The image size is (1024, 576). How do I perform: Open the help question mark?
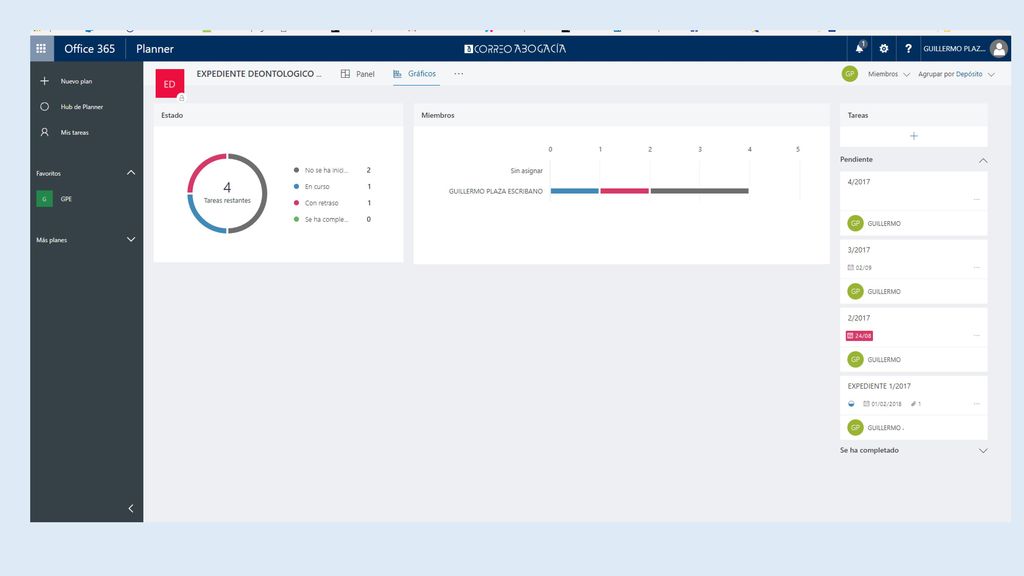click(908, 48)
